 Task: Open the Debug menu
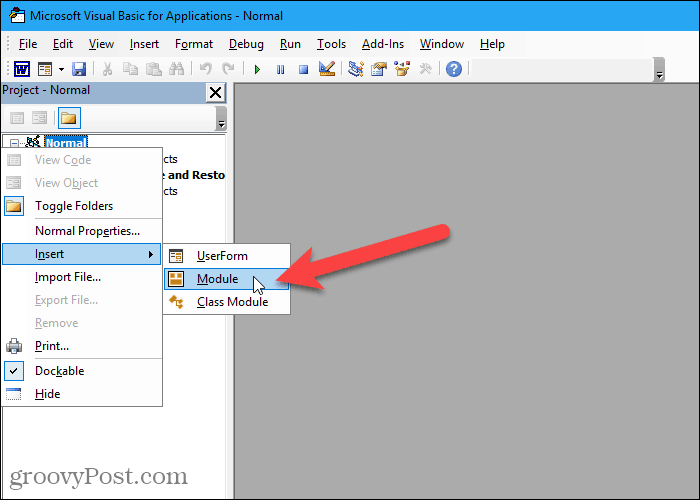[x=246, y=44]
